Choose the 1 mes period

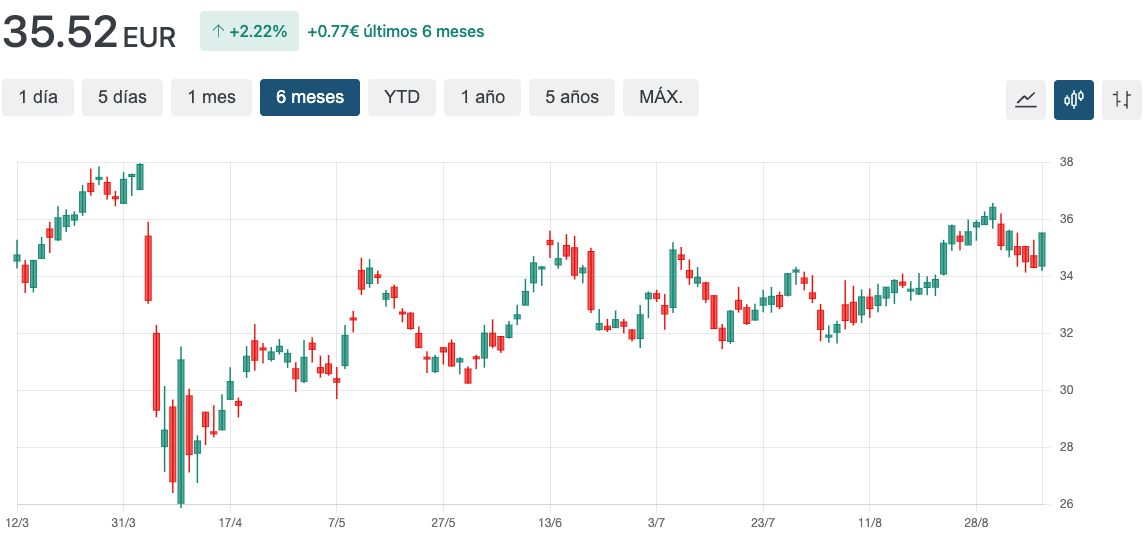tap(211, 97)
